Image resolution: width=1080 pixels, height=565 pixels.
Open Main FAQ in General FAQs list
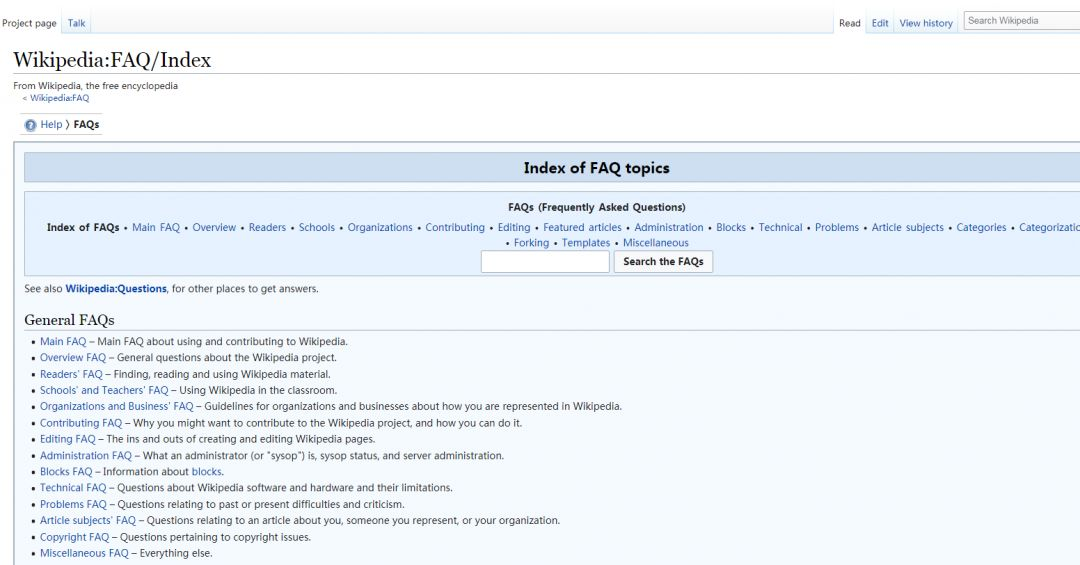pos(63,342)
